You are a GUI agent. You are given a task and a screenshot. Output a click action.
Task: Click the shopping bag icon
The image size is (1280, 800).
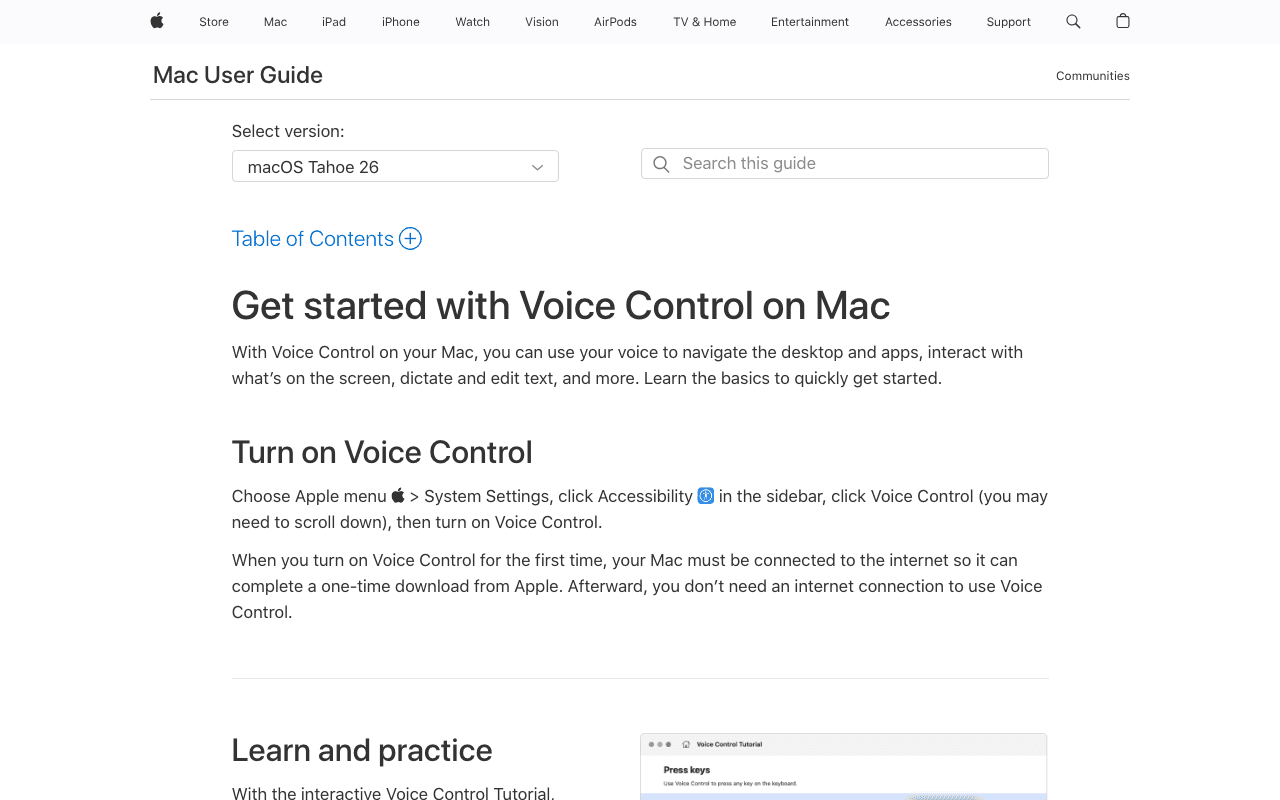coord(1121,21)
